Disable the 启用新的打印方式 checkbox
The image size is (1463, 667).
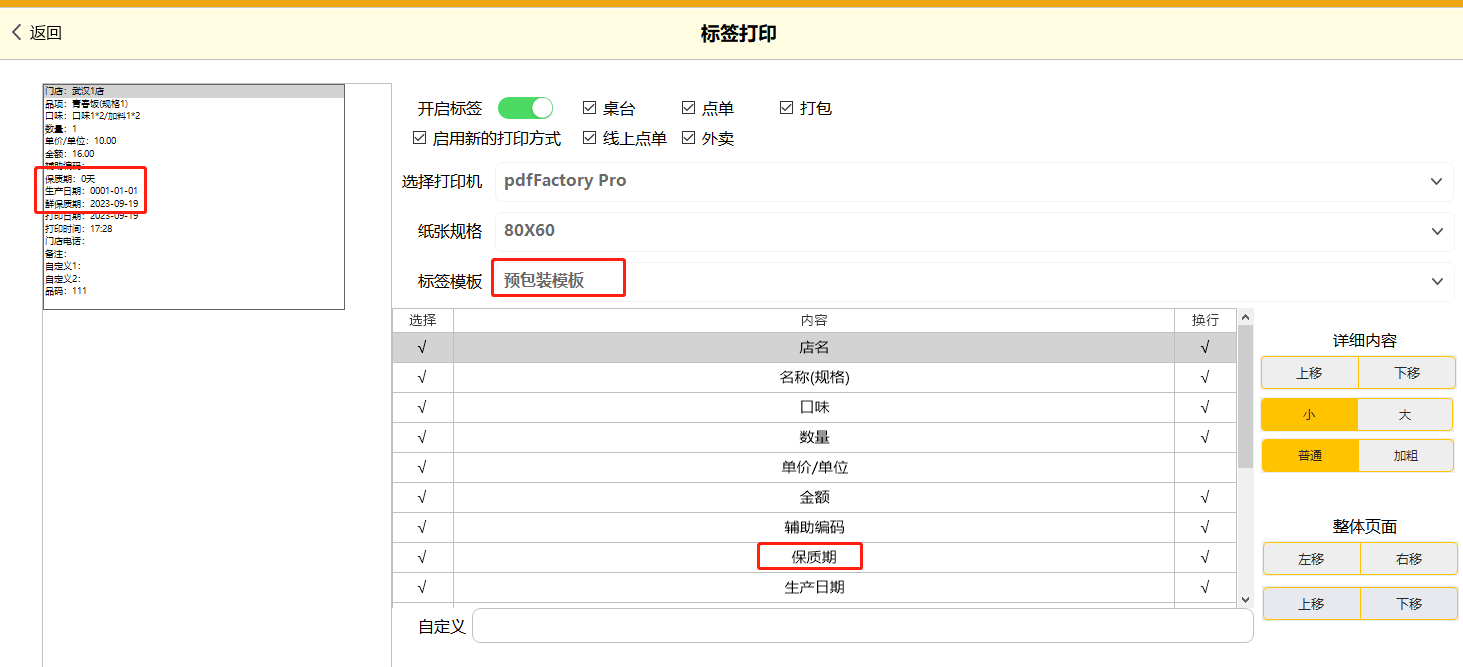click(420, 138)
